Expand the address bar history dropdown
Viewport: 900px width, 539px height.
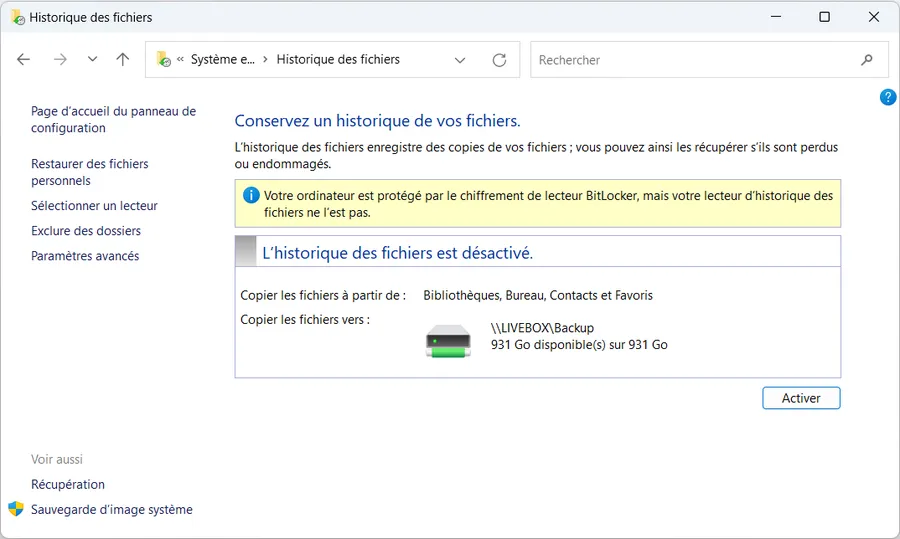460,60
